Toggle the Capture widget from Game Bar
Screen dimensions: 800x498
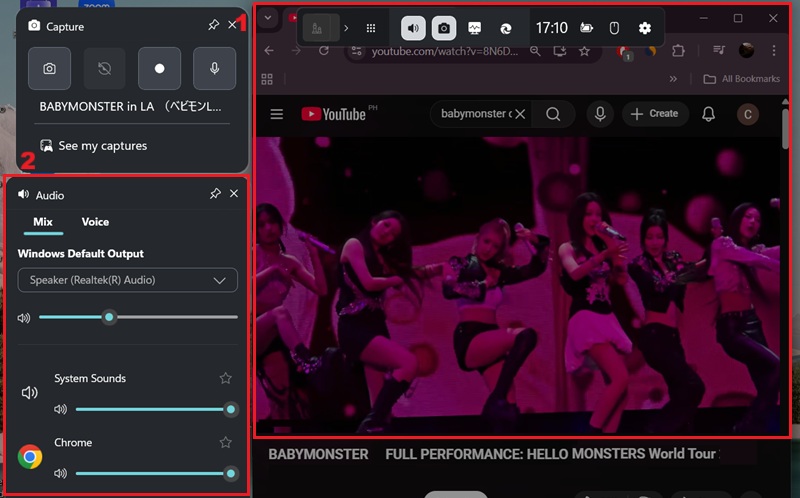(444, 28)
